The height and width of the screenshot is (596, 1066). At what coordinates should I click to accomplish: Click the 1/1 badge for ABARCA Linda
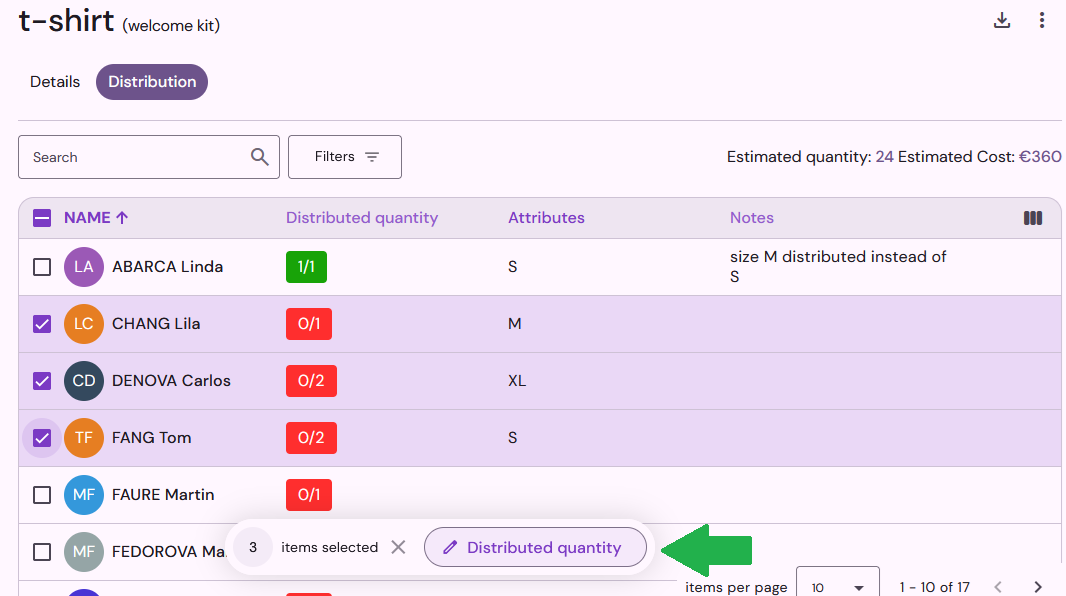306,267
